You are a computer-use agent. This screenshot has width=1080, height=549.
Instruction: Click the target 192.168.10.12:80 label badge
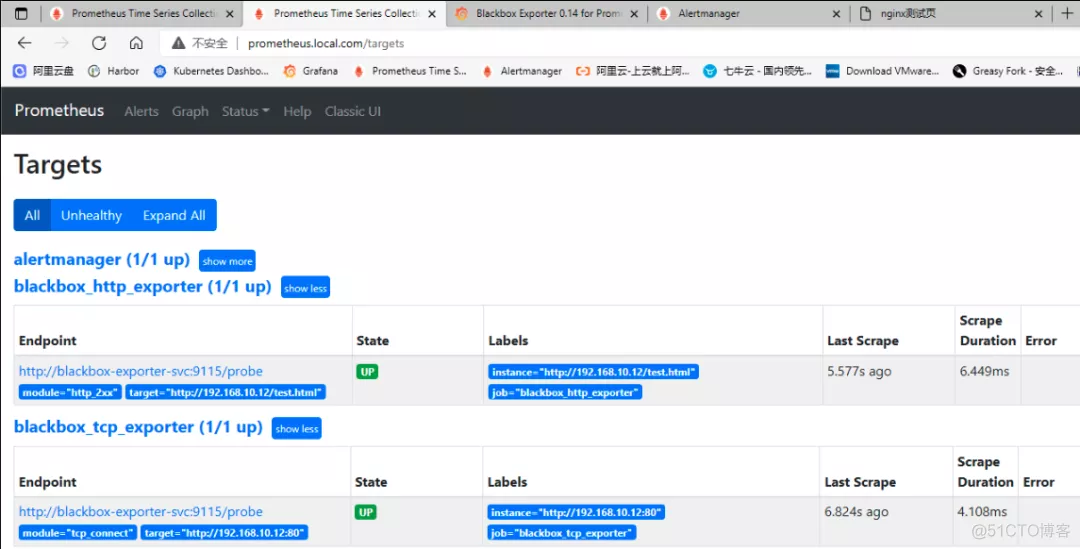[225, 533]
